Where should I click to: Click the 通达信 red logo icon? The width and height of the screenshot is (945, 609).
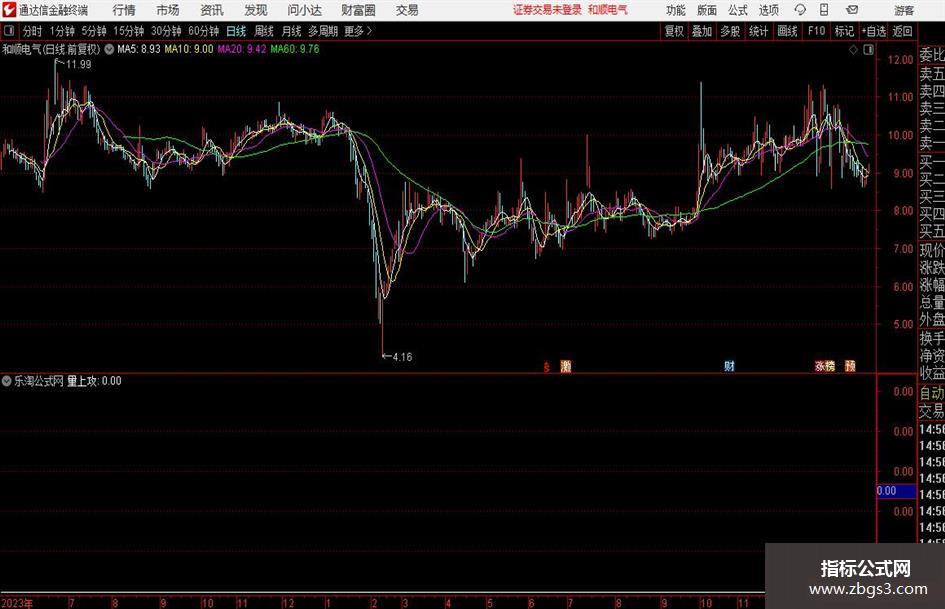pyautogui.click(x=9, y=10)
